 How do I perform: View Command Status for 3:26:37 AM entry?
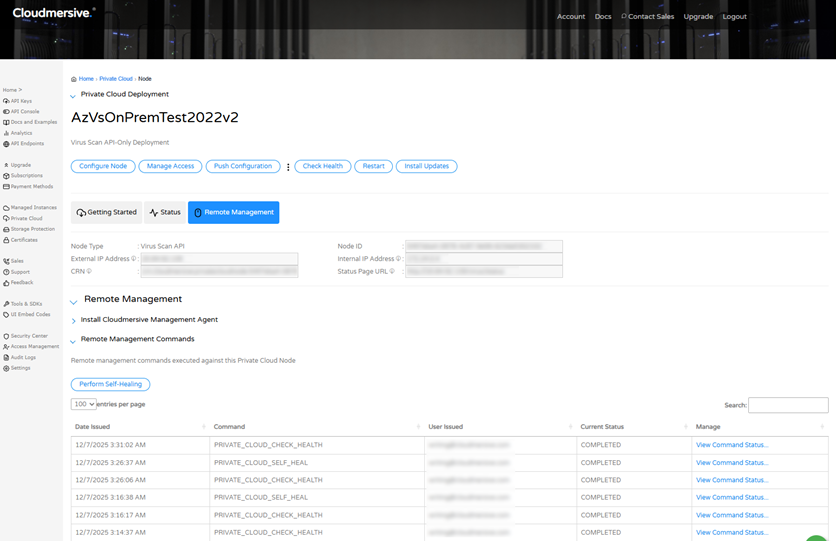(732, 463)
